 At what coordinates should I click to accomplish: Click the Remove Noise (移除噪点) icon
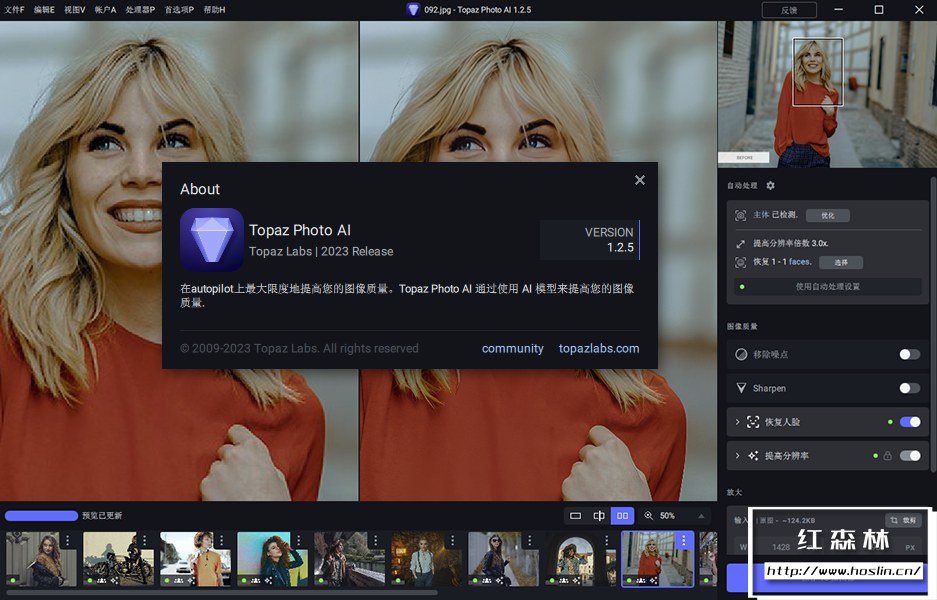741,354
